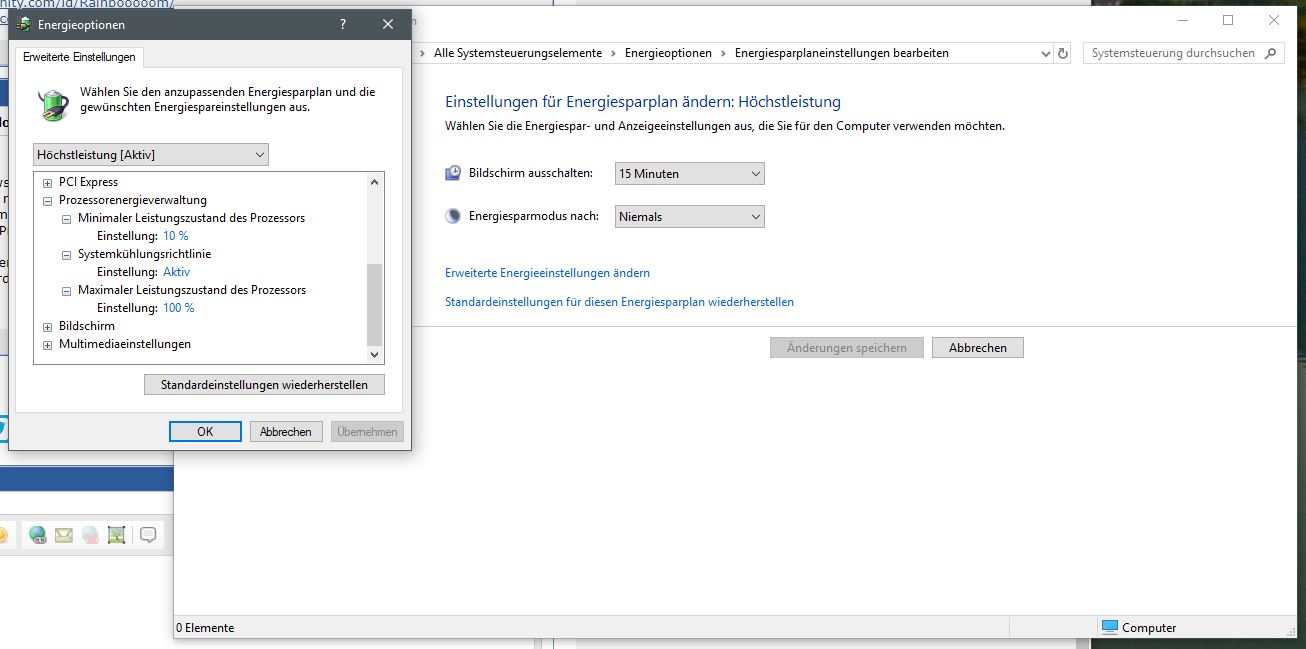Collapse Maximaler Leistungszustand des Prozessors

(x=66, y=291)
